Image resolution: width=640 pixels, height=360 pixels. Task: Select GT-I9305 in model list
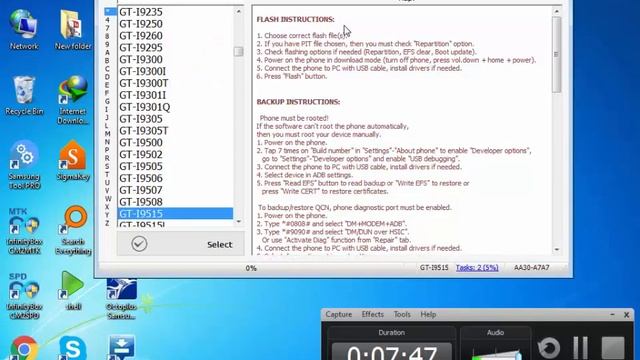175,119
